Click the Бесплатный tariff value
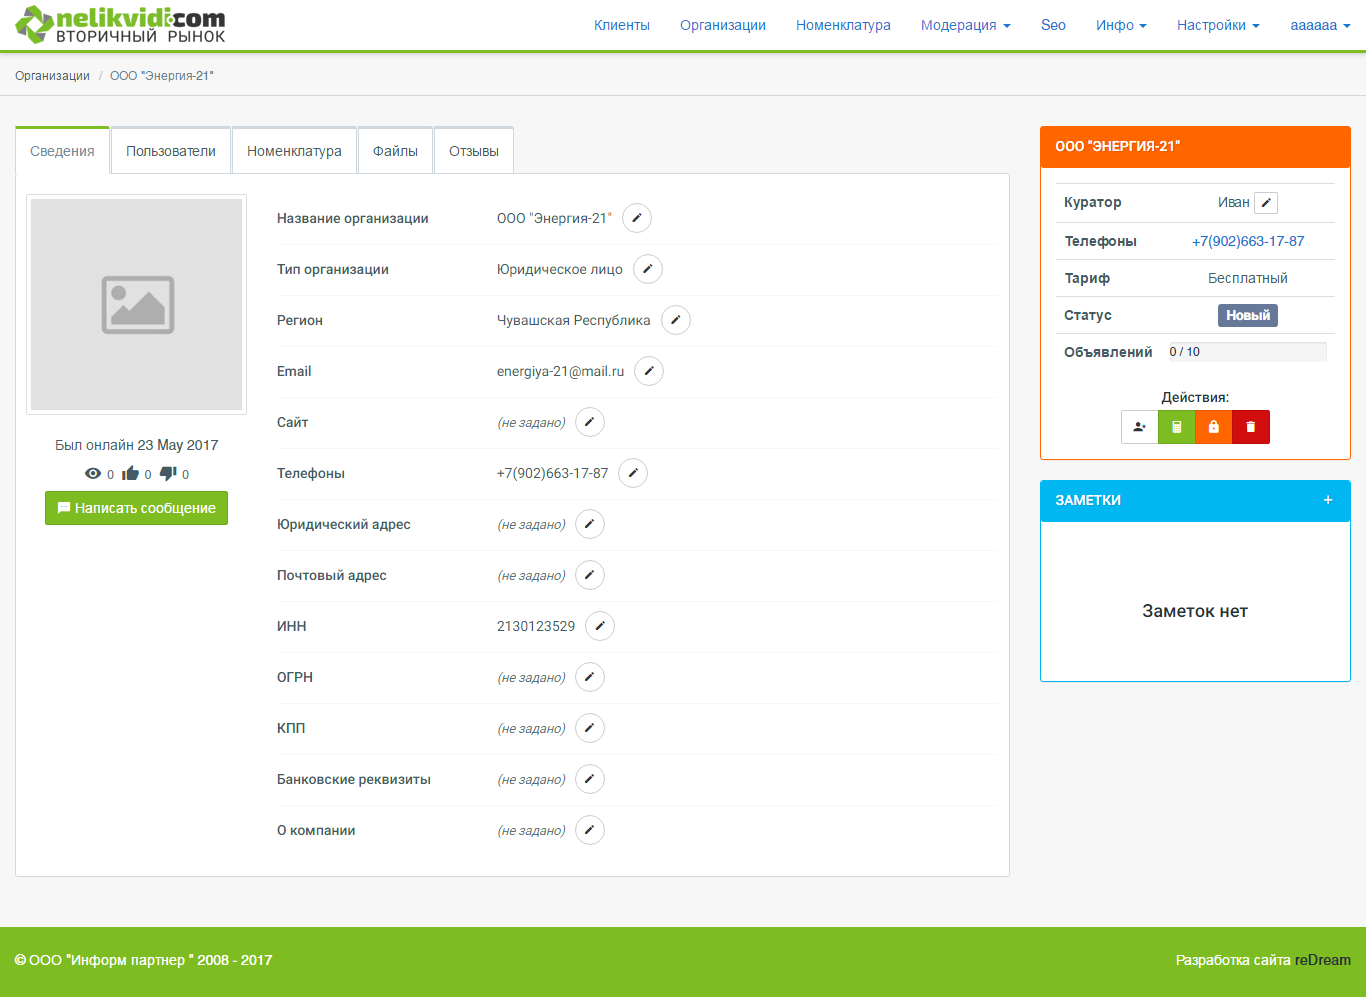The width and height of the screenshot is (1366, 997). point(1248,278)
